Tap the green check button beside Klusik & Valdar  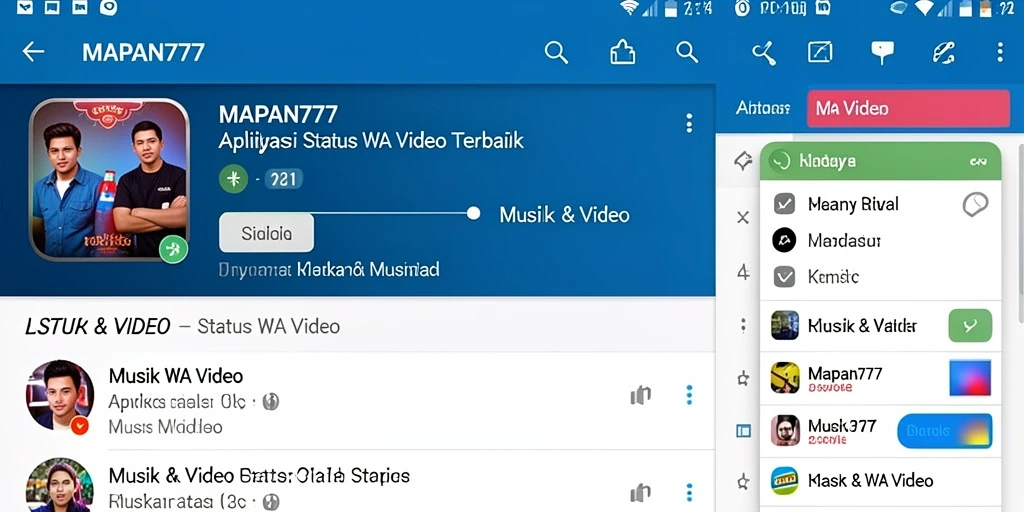pyautogui.click(x=970, y=326)
